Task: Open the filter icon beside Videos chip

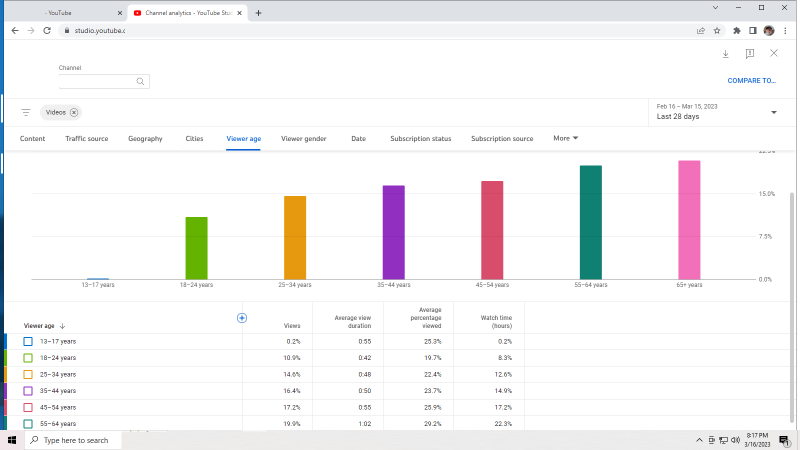Action: pyautogui.click(x=26, y=113)
